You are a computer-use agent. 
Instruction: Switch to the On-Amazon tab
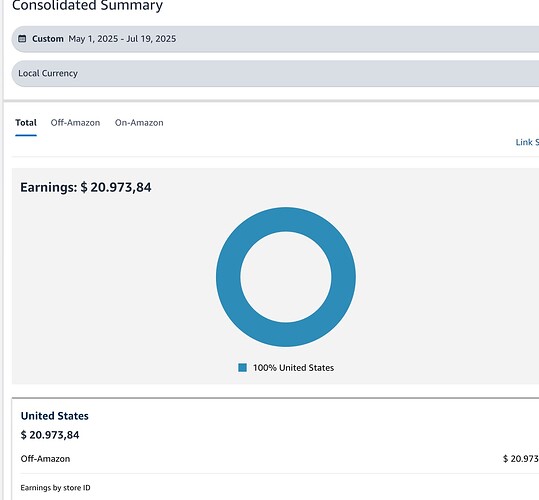[x=139, y=123]
